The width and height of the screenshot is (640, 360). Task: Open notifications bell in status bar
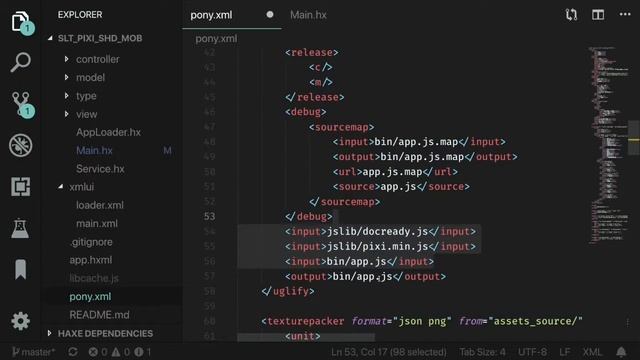pos(621,352)
